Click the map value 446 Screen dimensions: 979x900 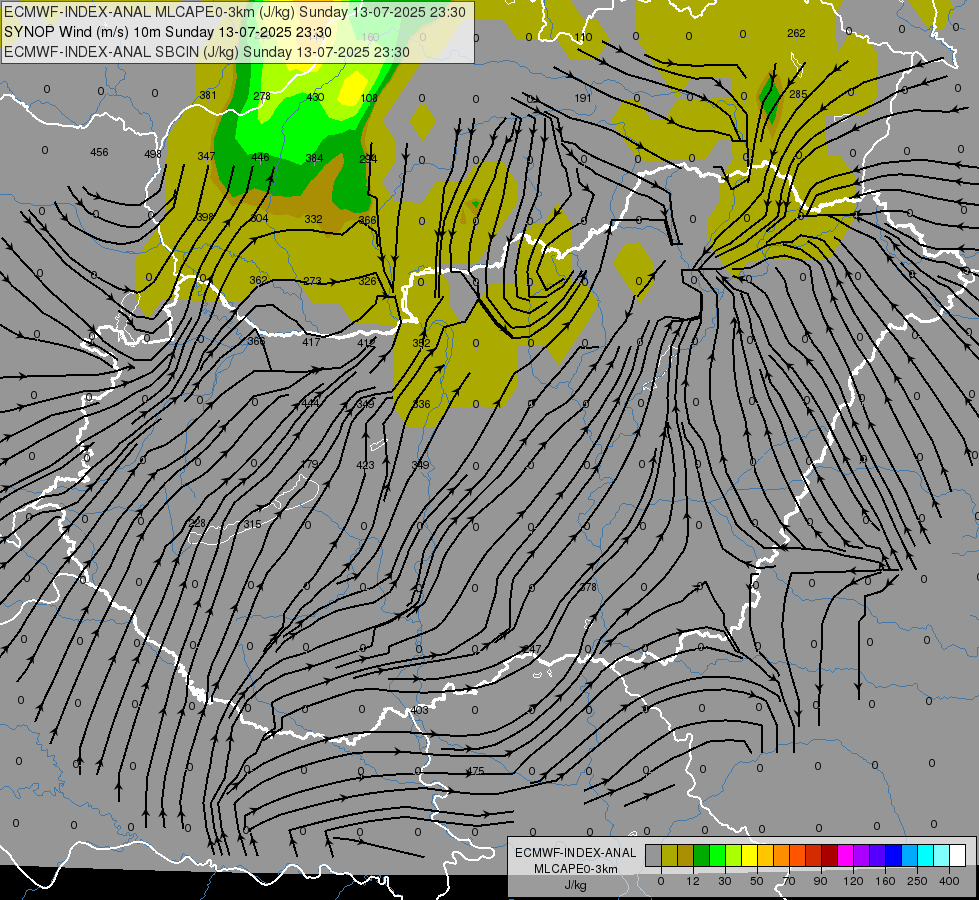260,157
